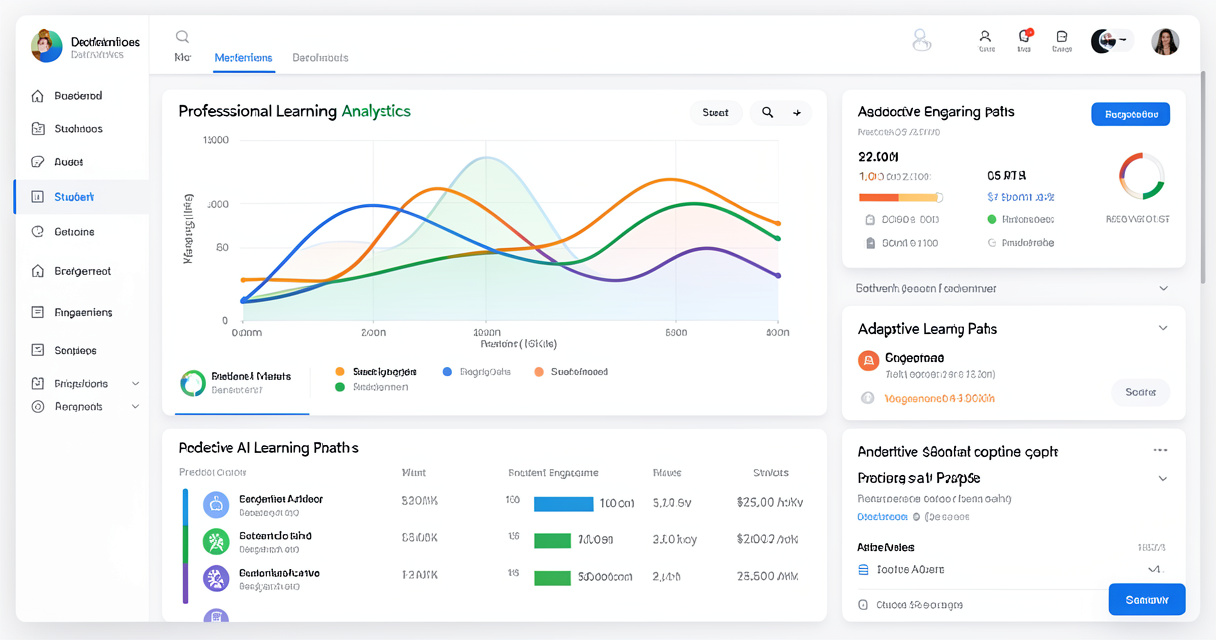
Task: Click the icon beside "Fnigaldoors" in sidebar
Action: point(38,383)
